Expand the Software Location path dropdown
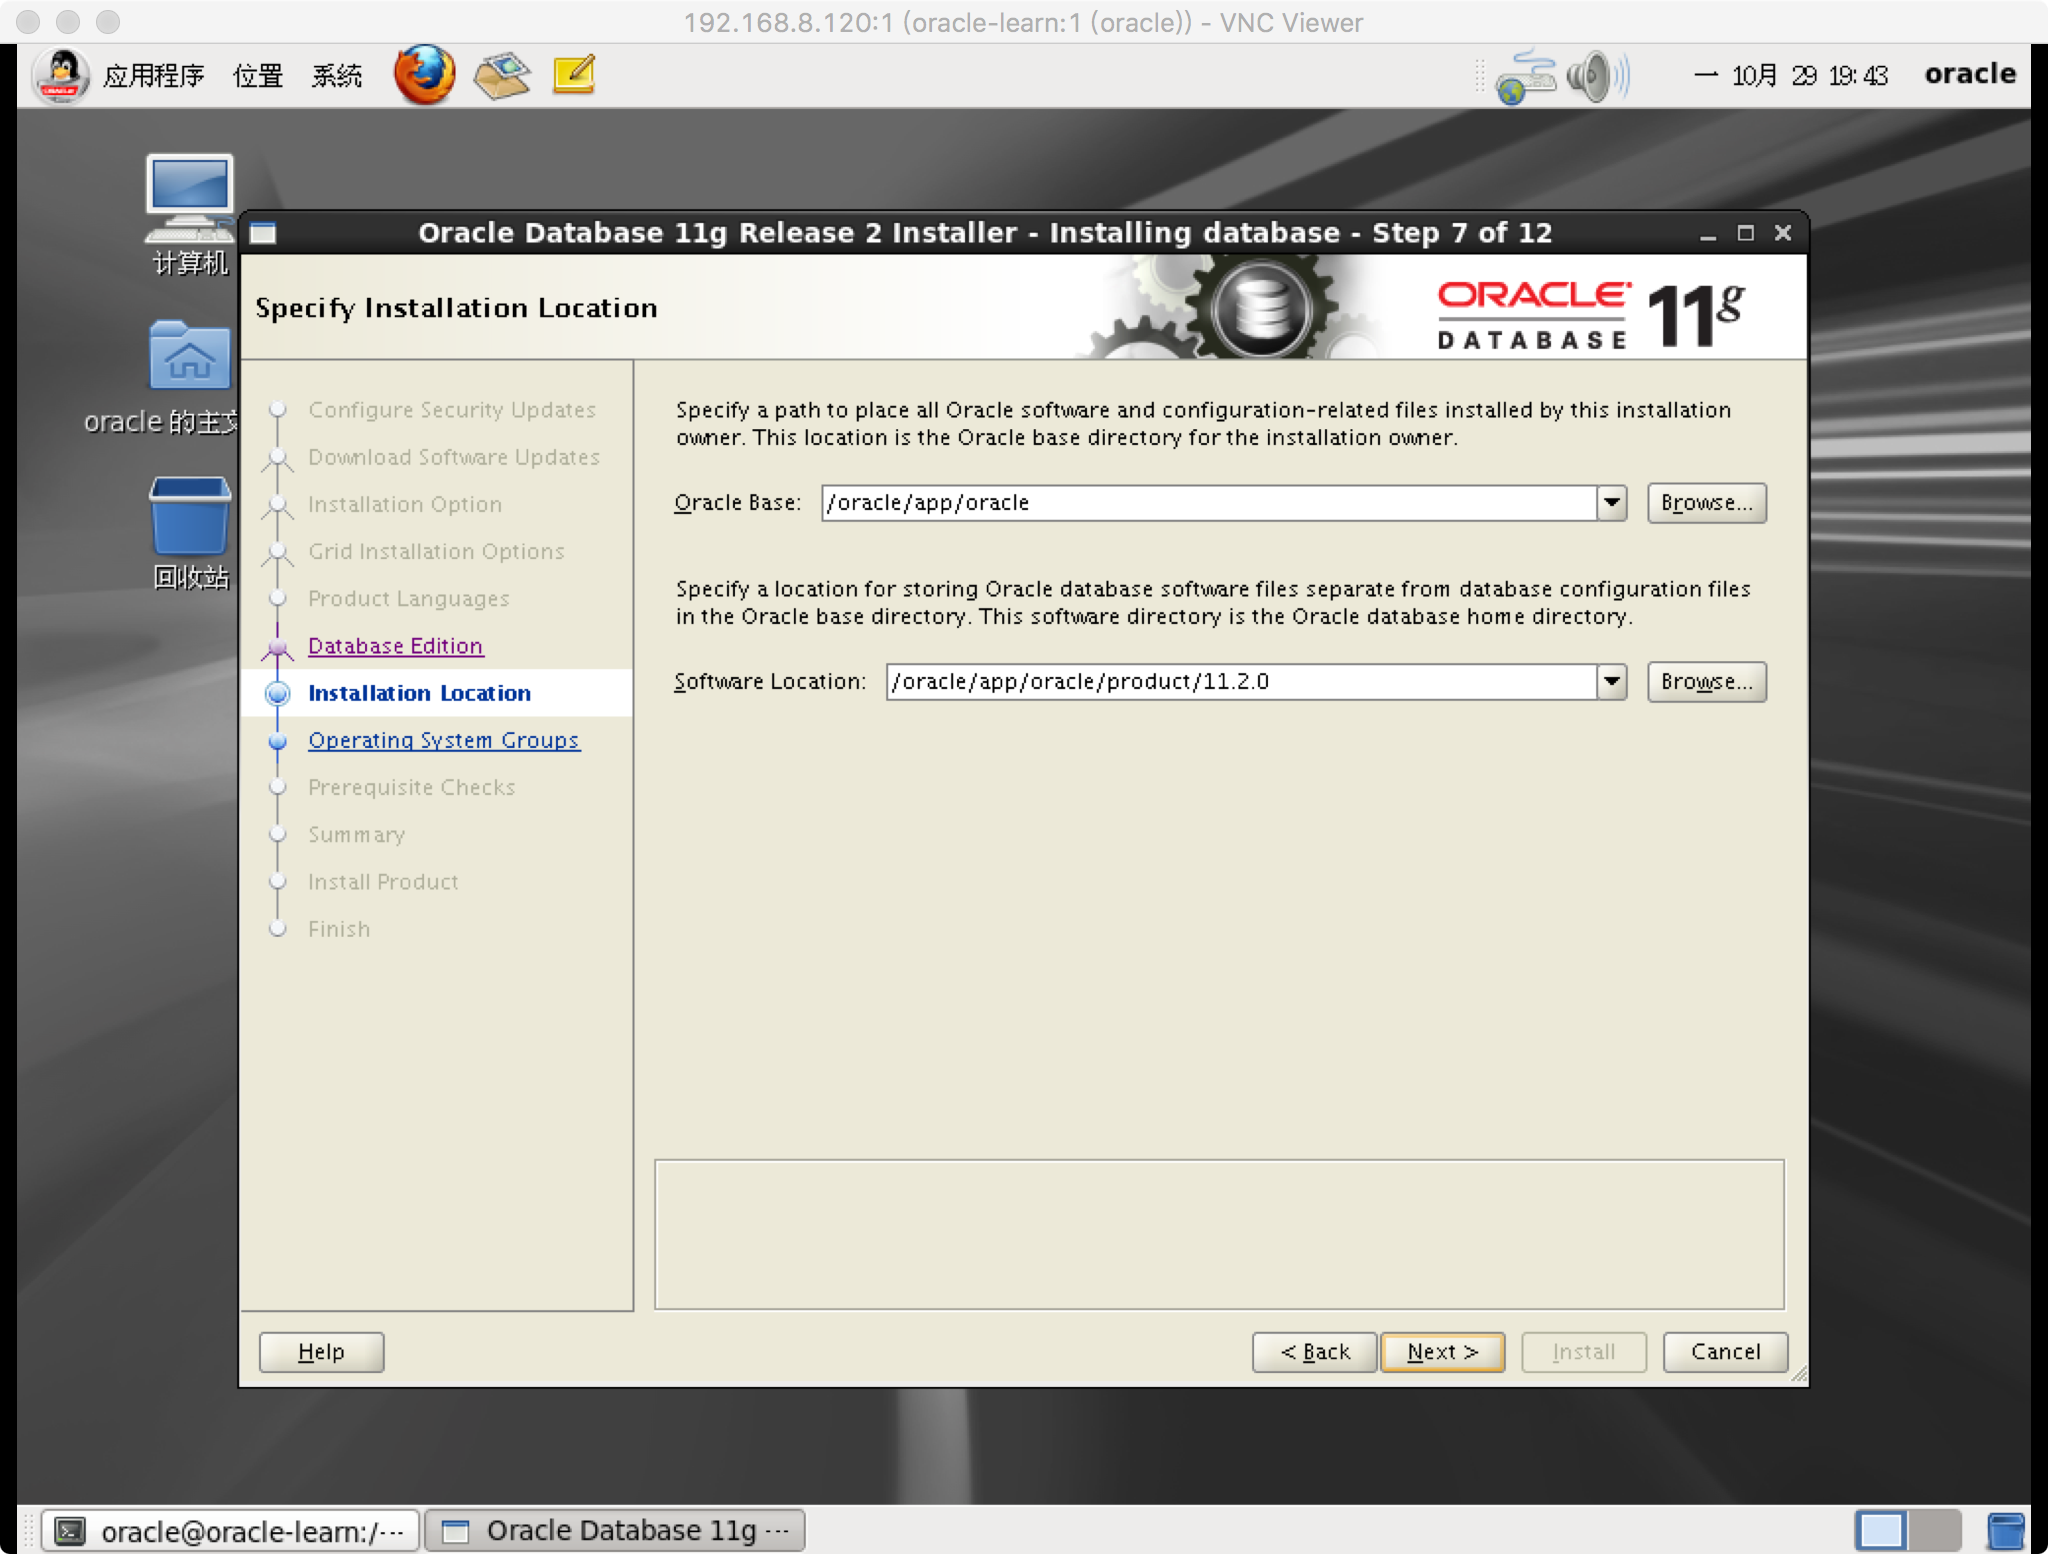2048x1554 pixels. click(1612, 681)
